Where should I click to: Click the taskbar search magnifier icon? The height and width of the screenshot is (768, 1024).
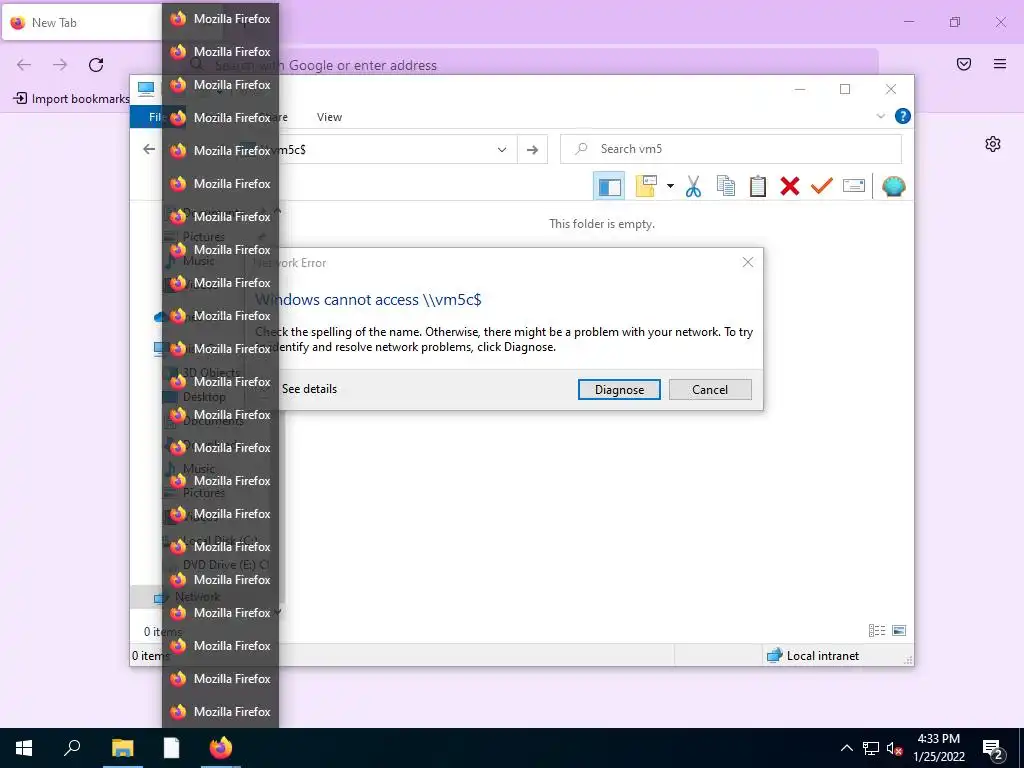(x=72, y=748)
